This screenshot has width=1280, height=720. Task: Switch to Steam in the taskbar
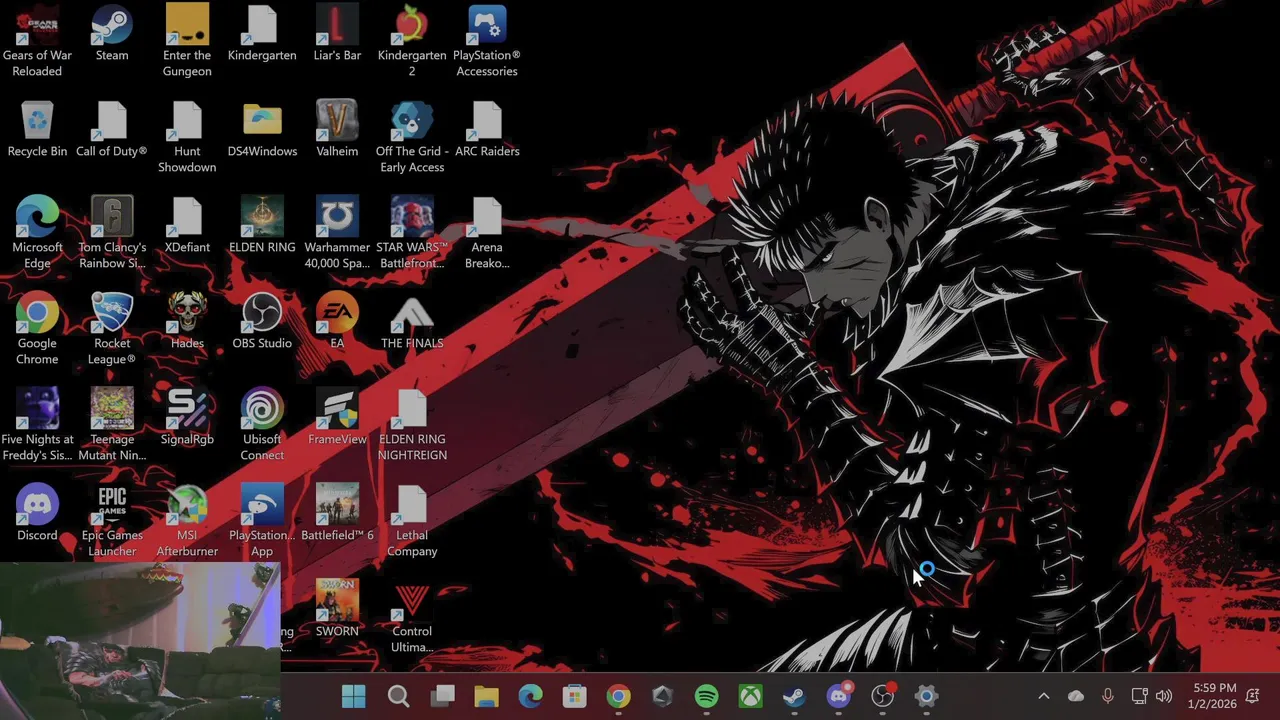(x=794, y=696)
